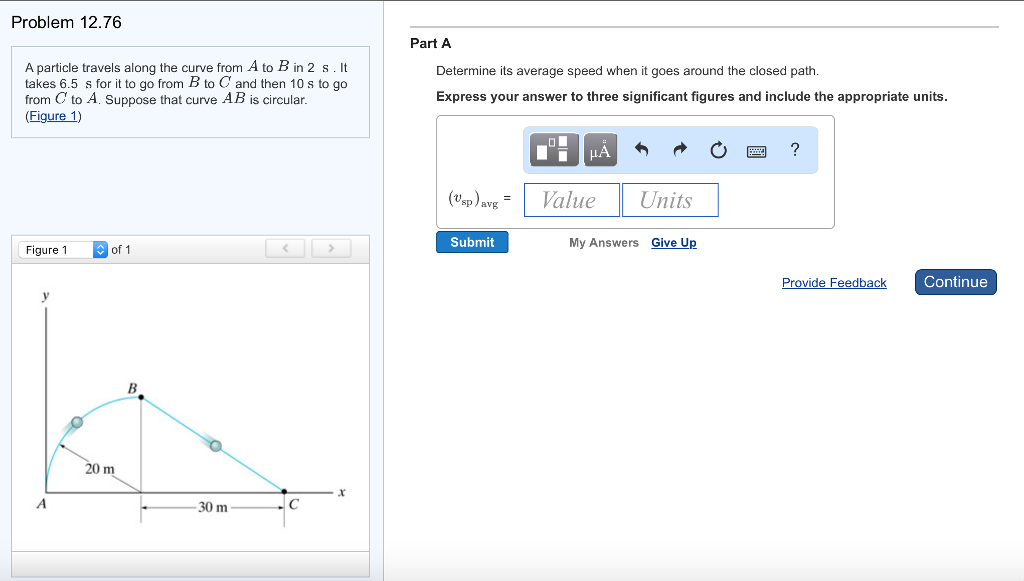Image resolution: width=1024 pixels, height=581 pixels.
Task: Click the My Answers option
Action: click(x=603, y=242)
